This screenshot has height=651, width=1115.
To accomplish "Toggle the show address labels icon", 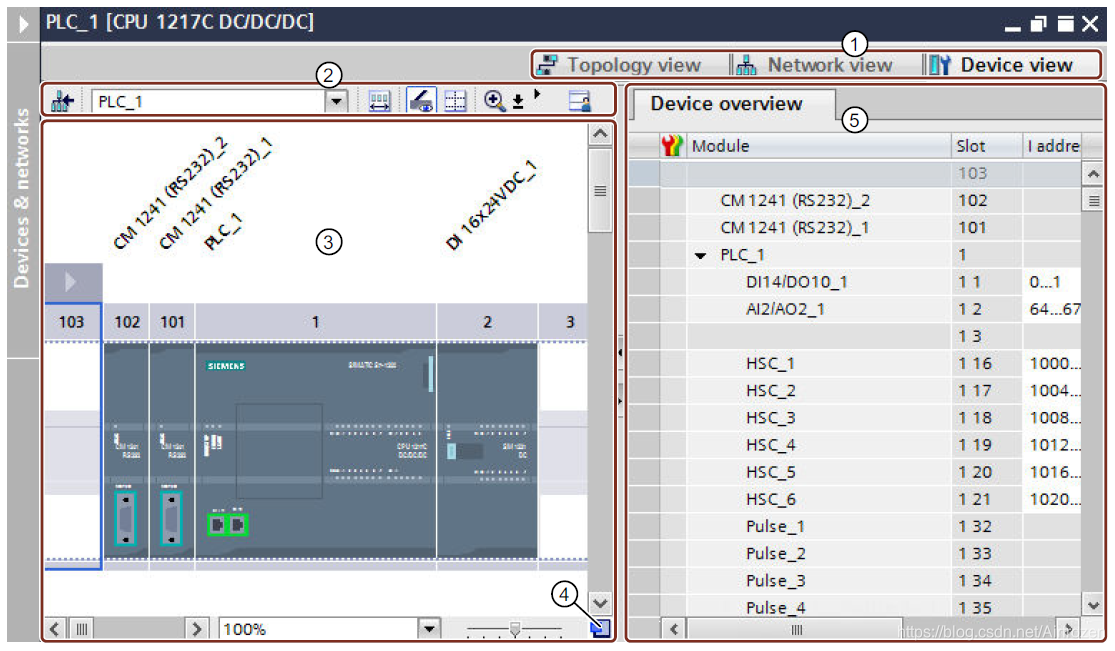I will pyautogui.click(x=422, y=101).
